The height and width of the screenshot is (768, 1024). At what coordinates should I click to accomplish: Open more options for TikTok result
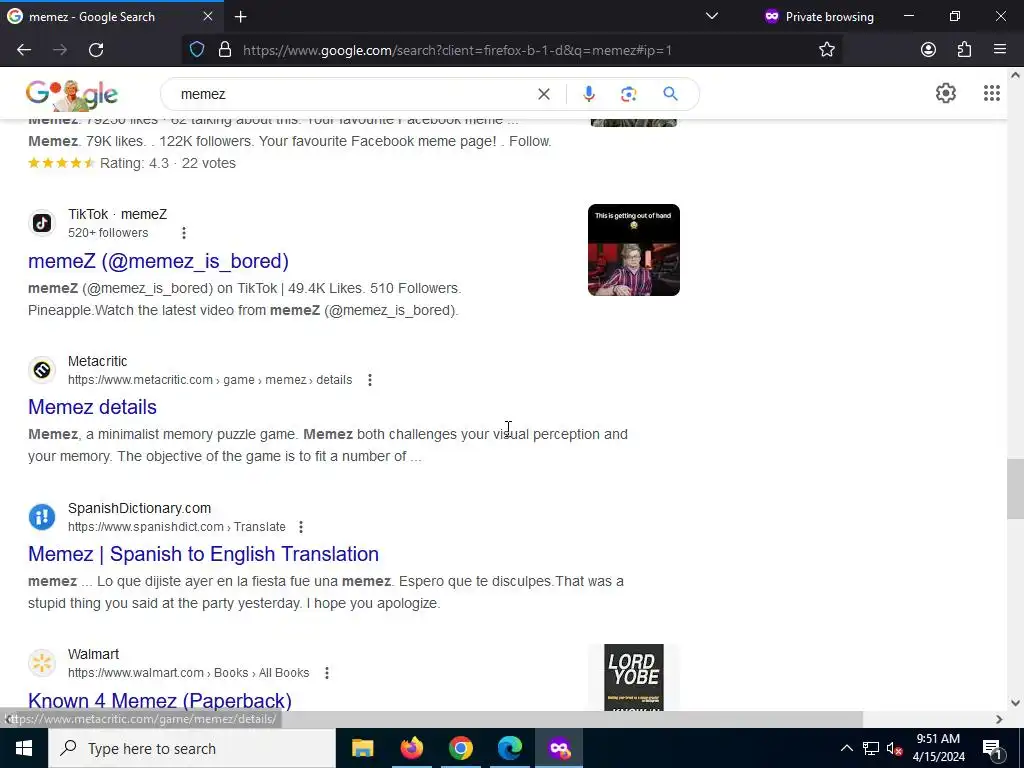(x=184, y=233)
